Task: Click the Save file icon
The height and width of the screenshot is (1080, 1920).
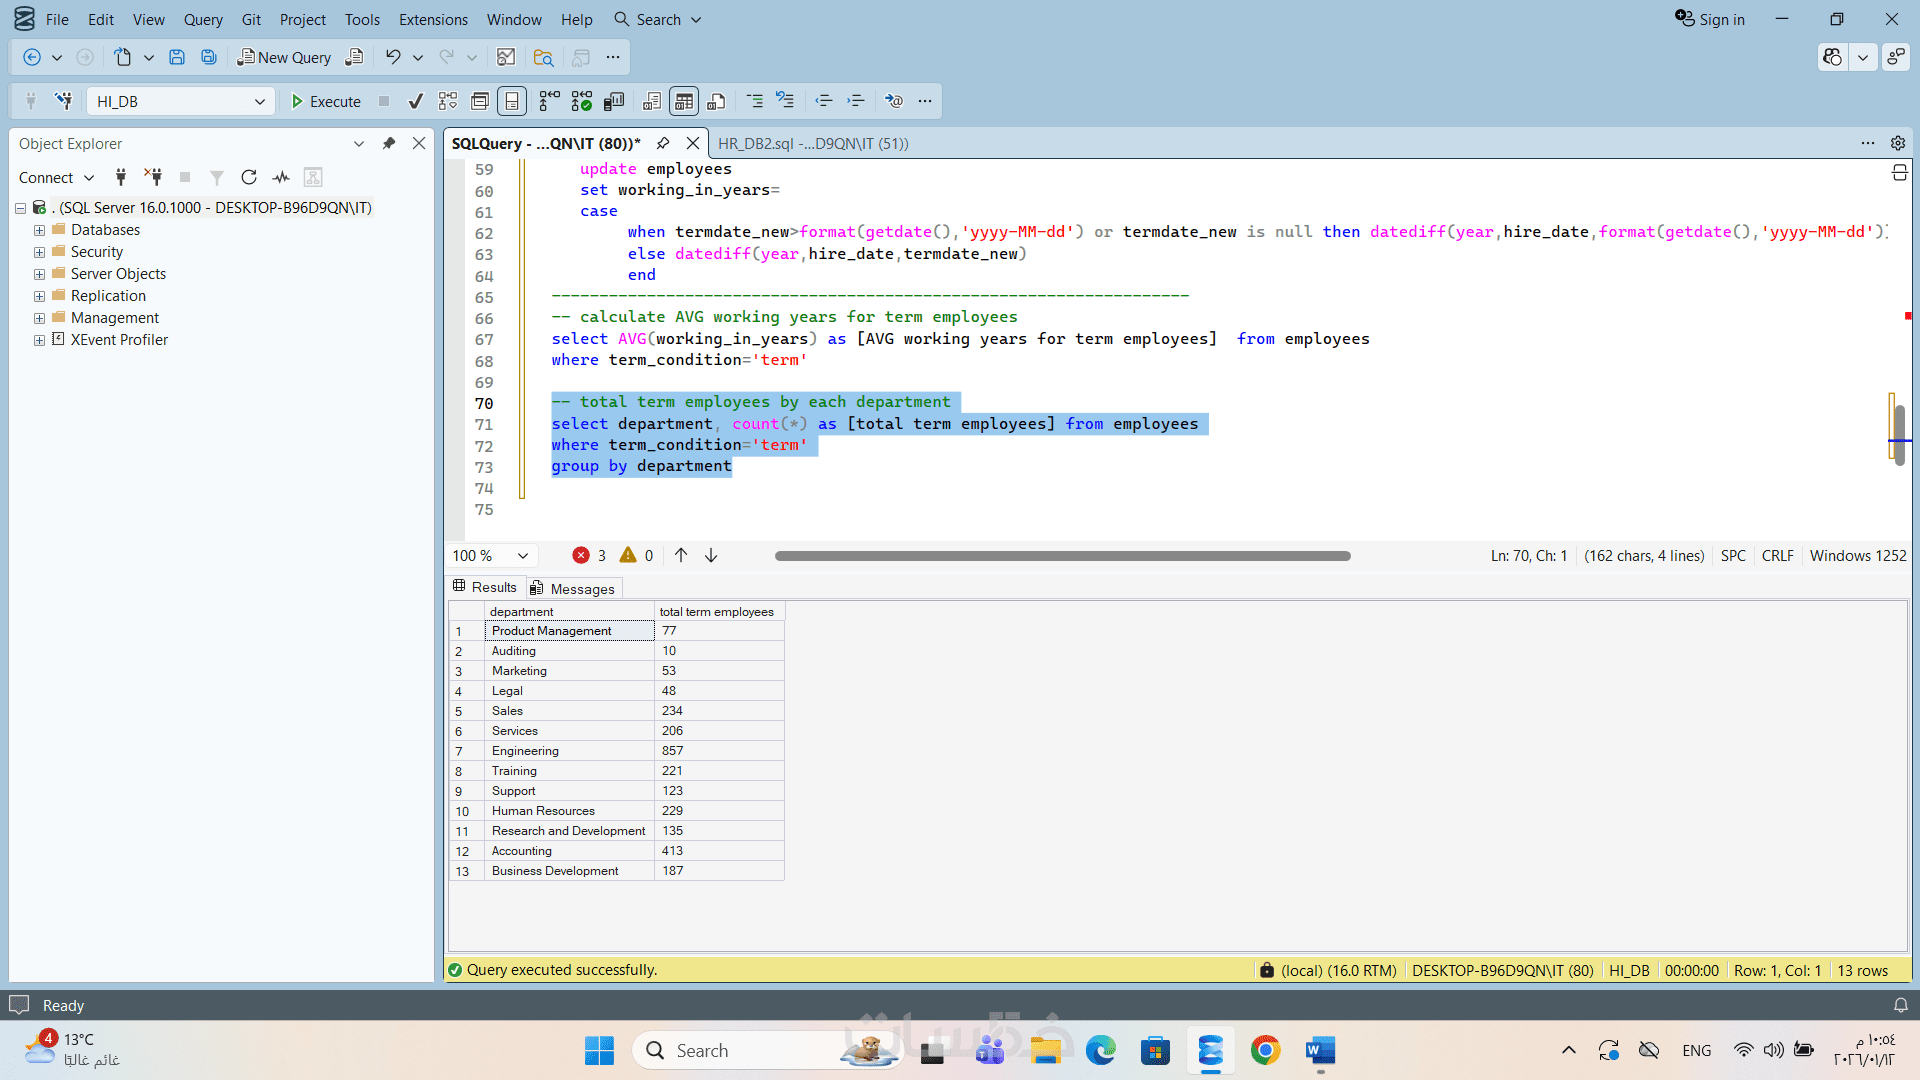Action: click(177, 57)
